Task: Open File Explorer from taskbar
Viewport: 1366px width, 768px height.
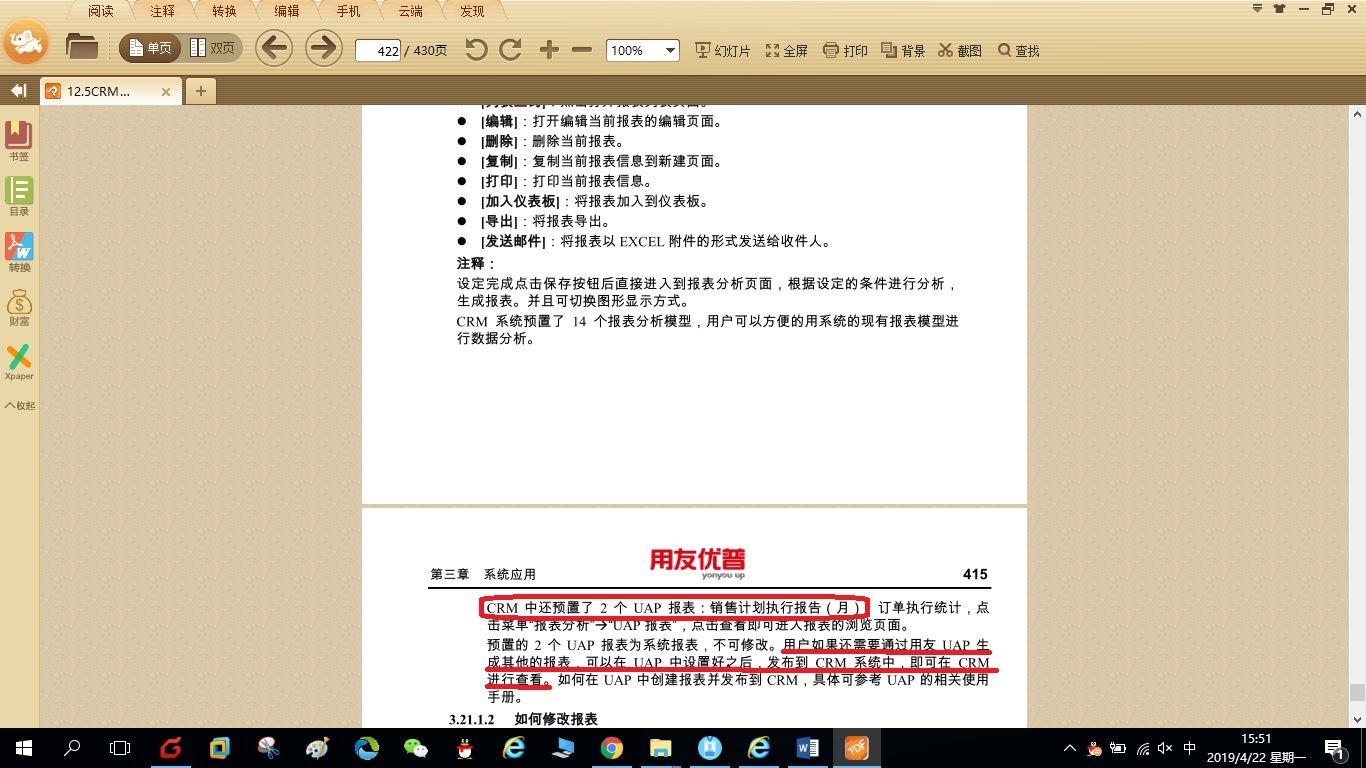Action: (661, 748)
